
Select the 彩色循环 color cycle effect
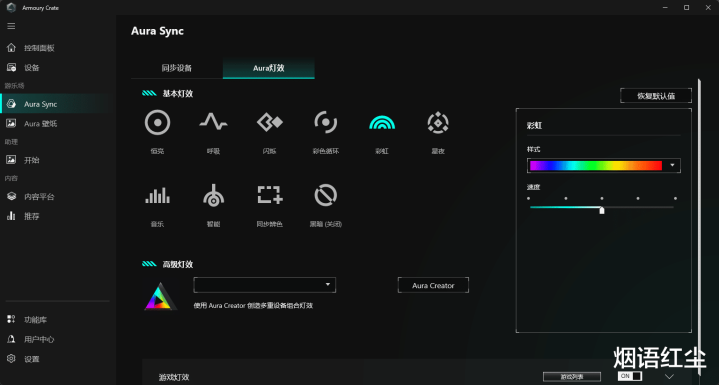326,122
